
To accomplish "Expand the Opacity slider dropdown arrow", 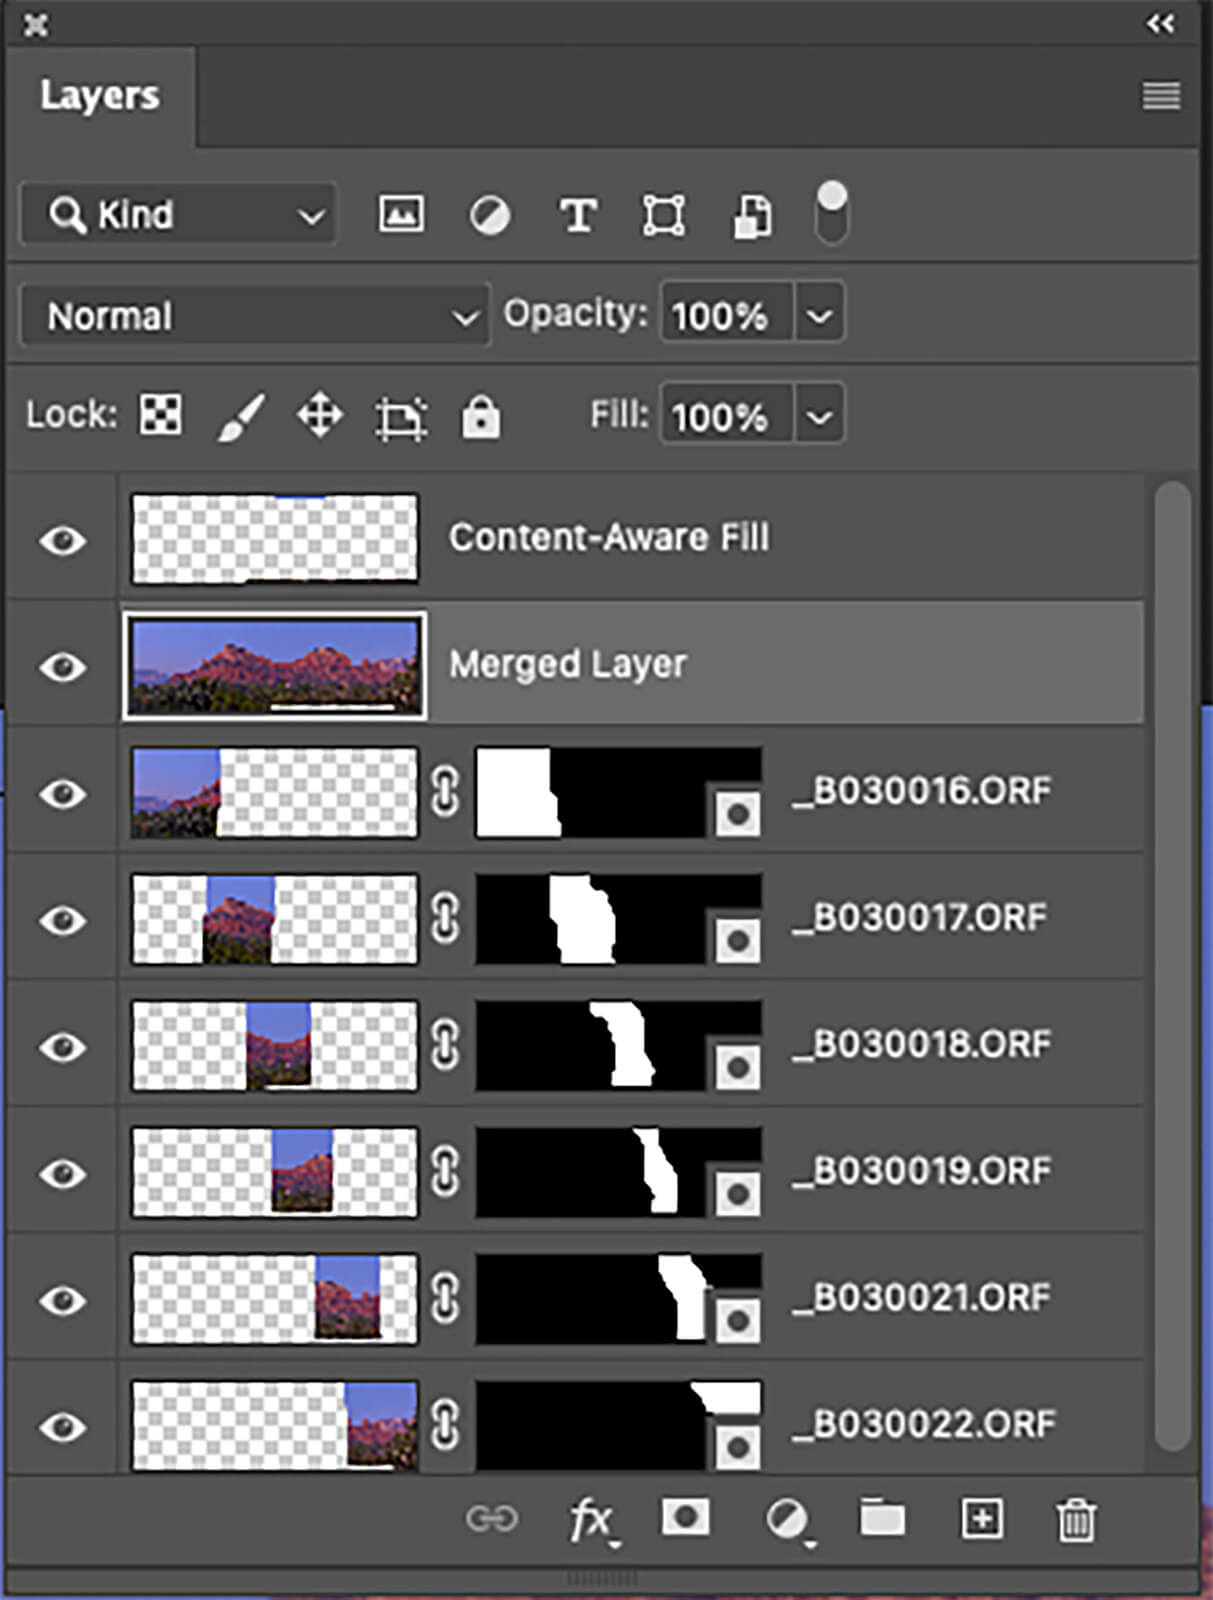I will 819,316.
